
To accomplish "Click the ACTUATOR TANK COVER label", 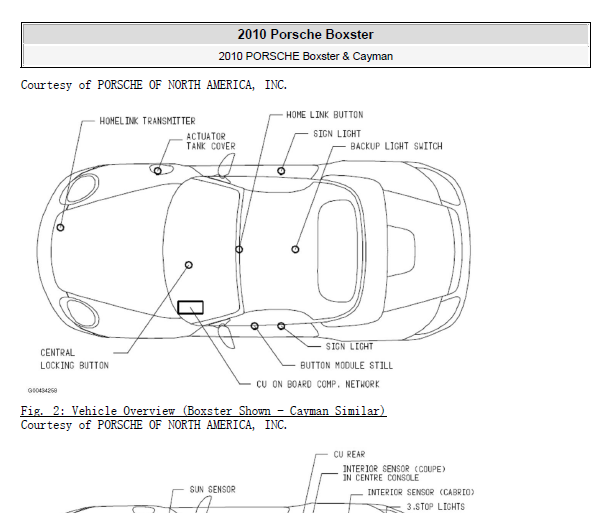I will pyautogui.click(x=211, y=141).
